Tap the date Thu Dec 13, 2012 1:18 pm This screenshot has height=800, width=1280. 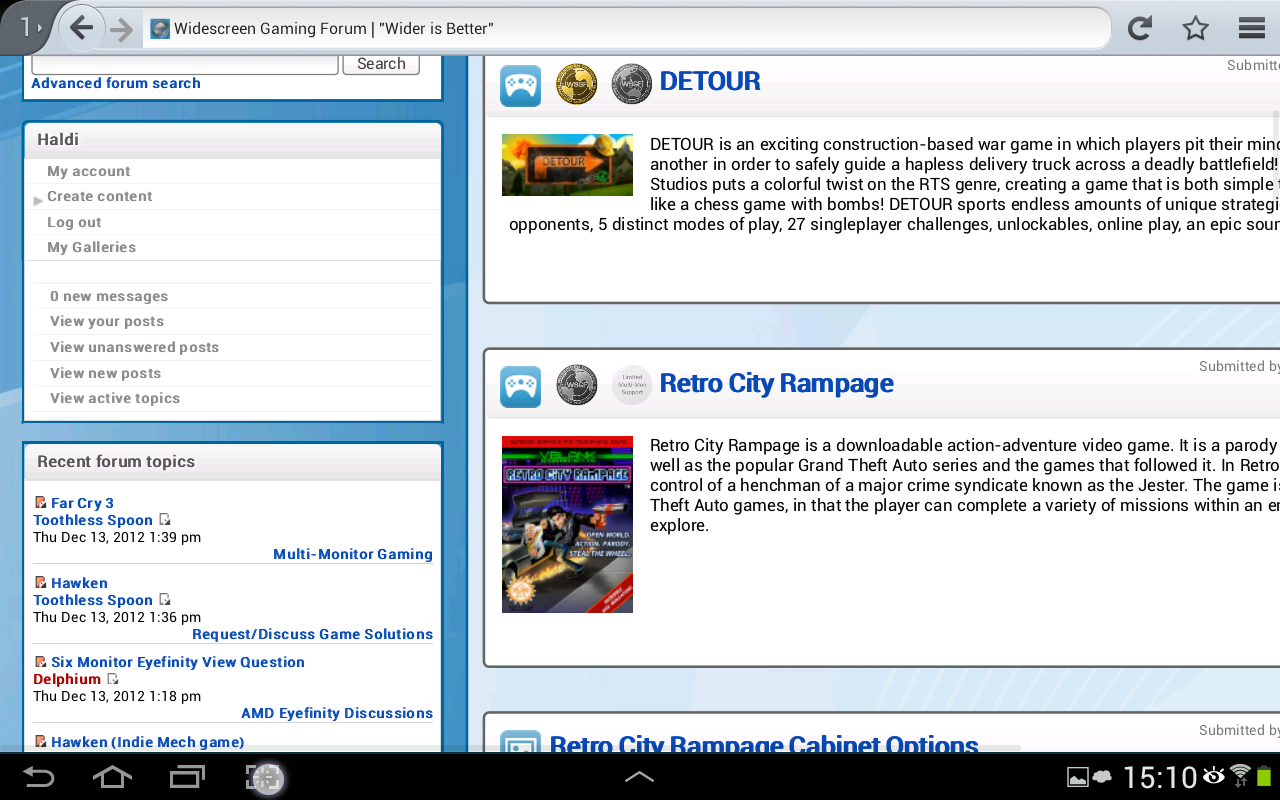click(117, 696)
